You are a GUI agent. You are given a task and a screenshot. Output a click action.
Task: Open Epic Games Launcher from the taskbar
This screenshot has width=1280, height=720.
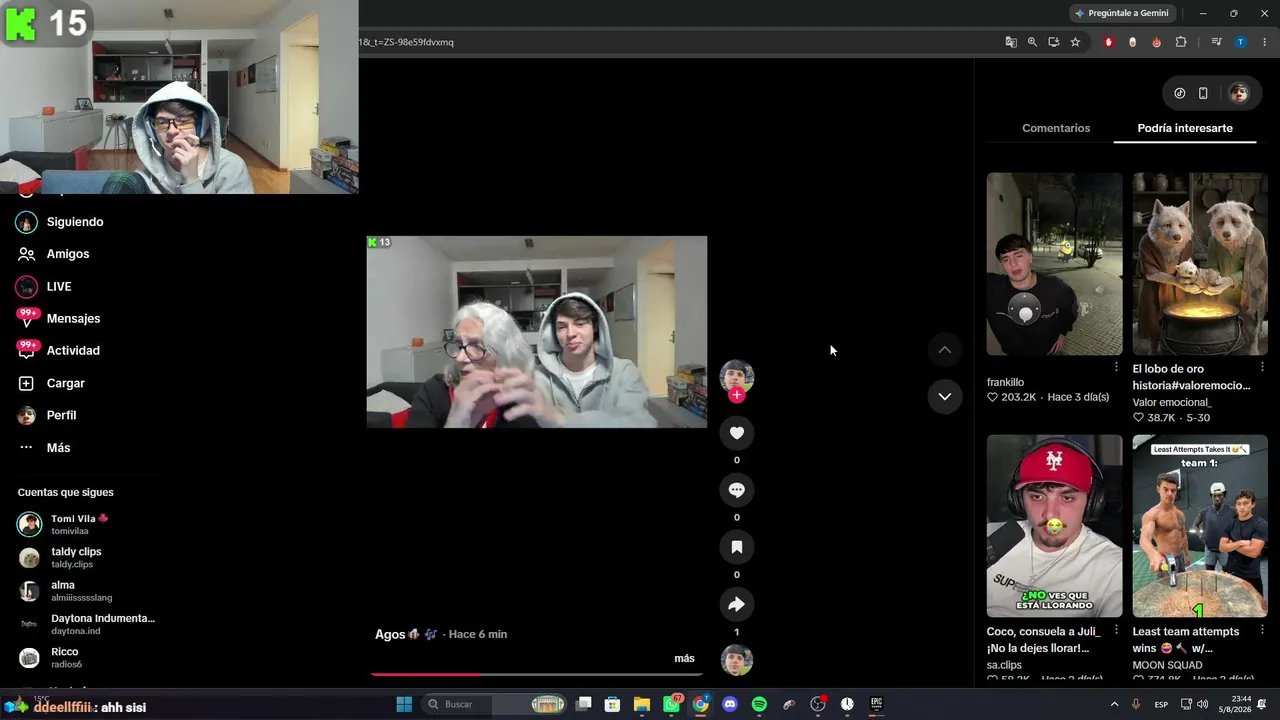[x=876, y=704]
